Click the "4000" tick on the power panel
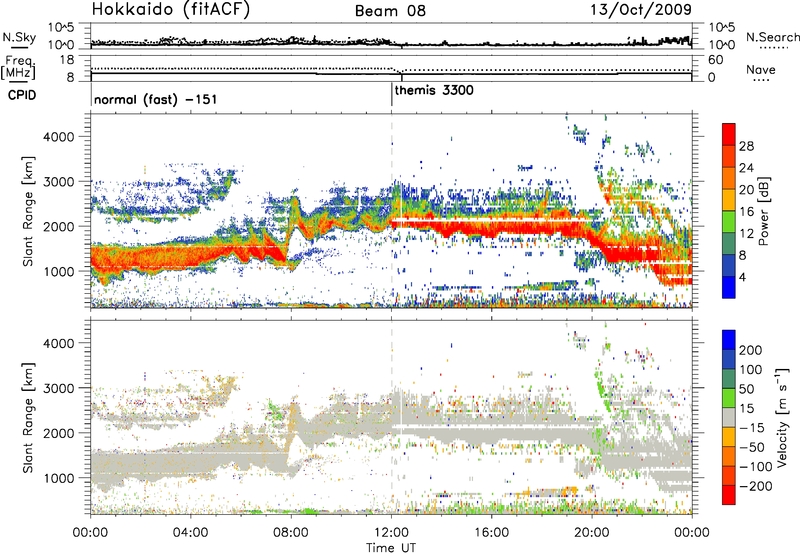The width and height of the screenshot is (800, 554). (58, 137)
